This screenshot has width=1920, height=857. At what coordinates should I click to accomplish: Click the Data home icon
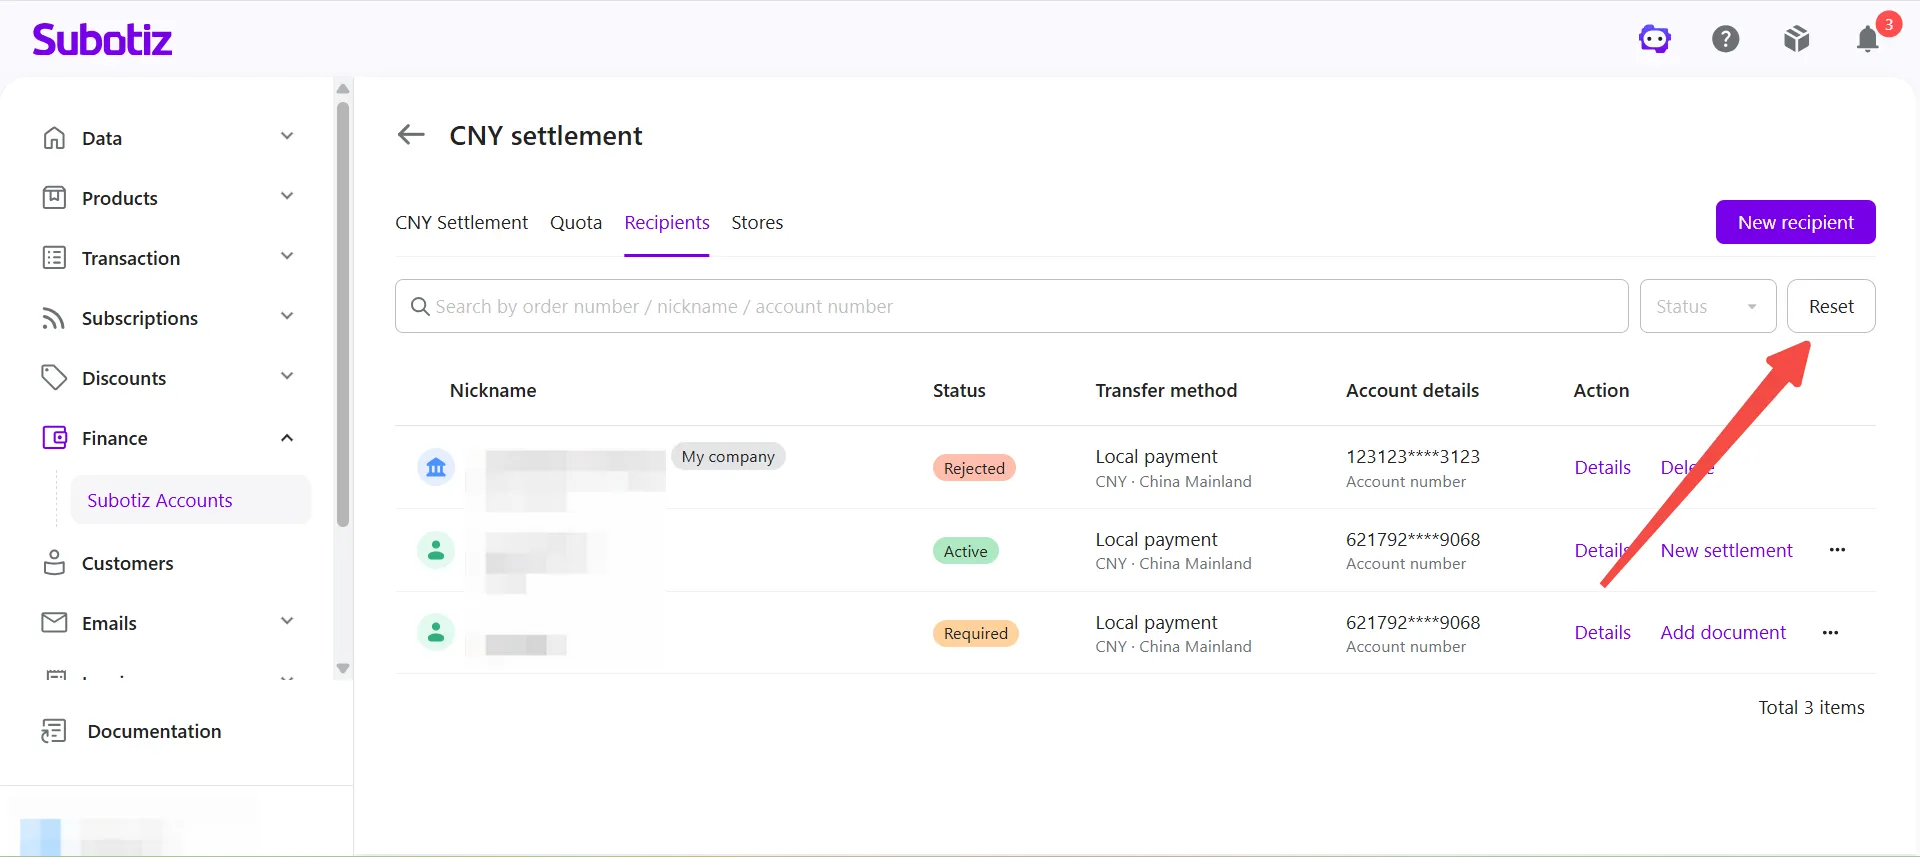pos(54,138)
